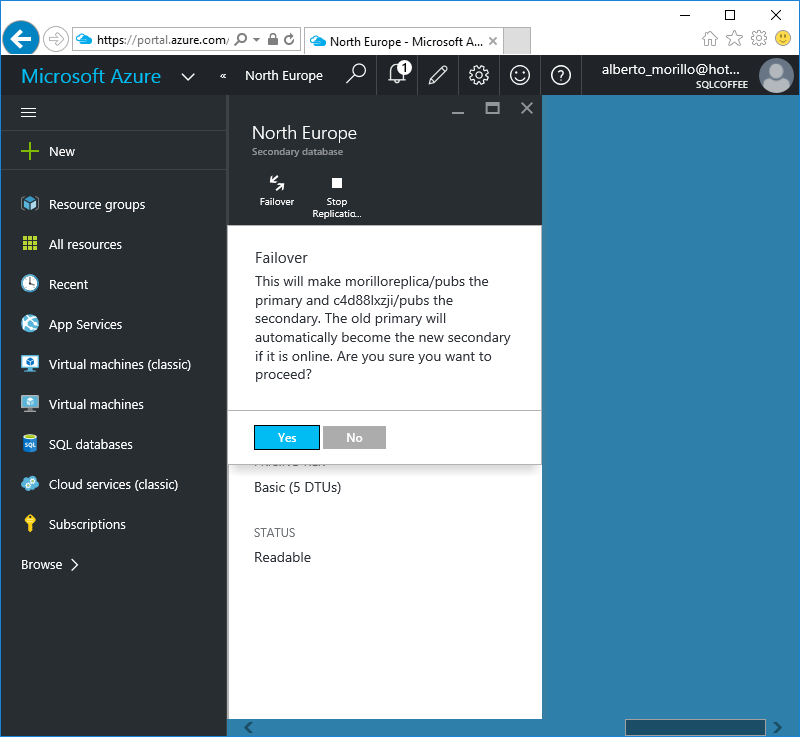Cancel failover with No button
Viewport: 800px width, 737px height.
click(x=354, y=438)
